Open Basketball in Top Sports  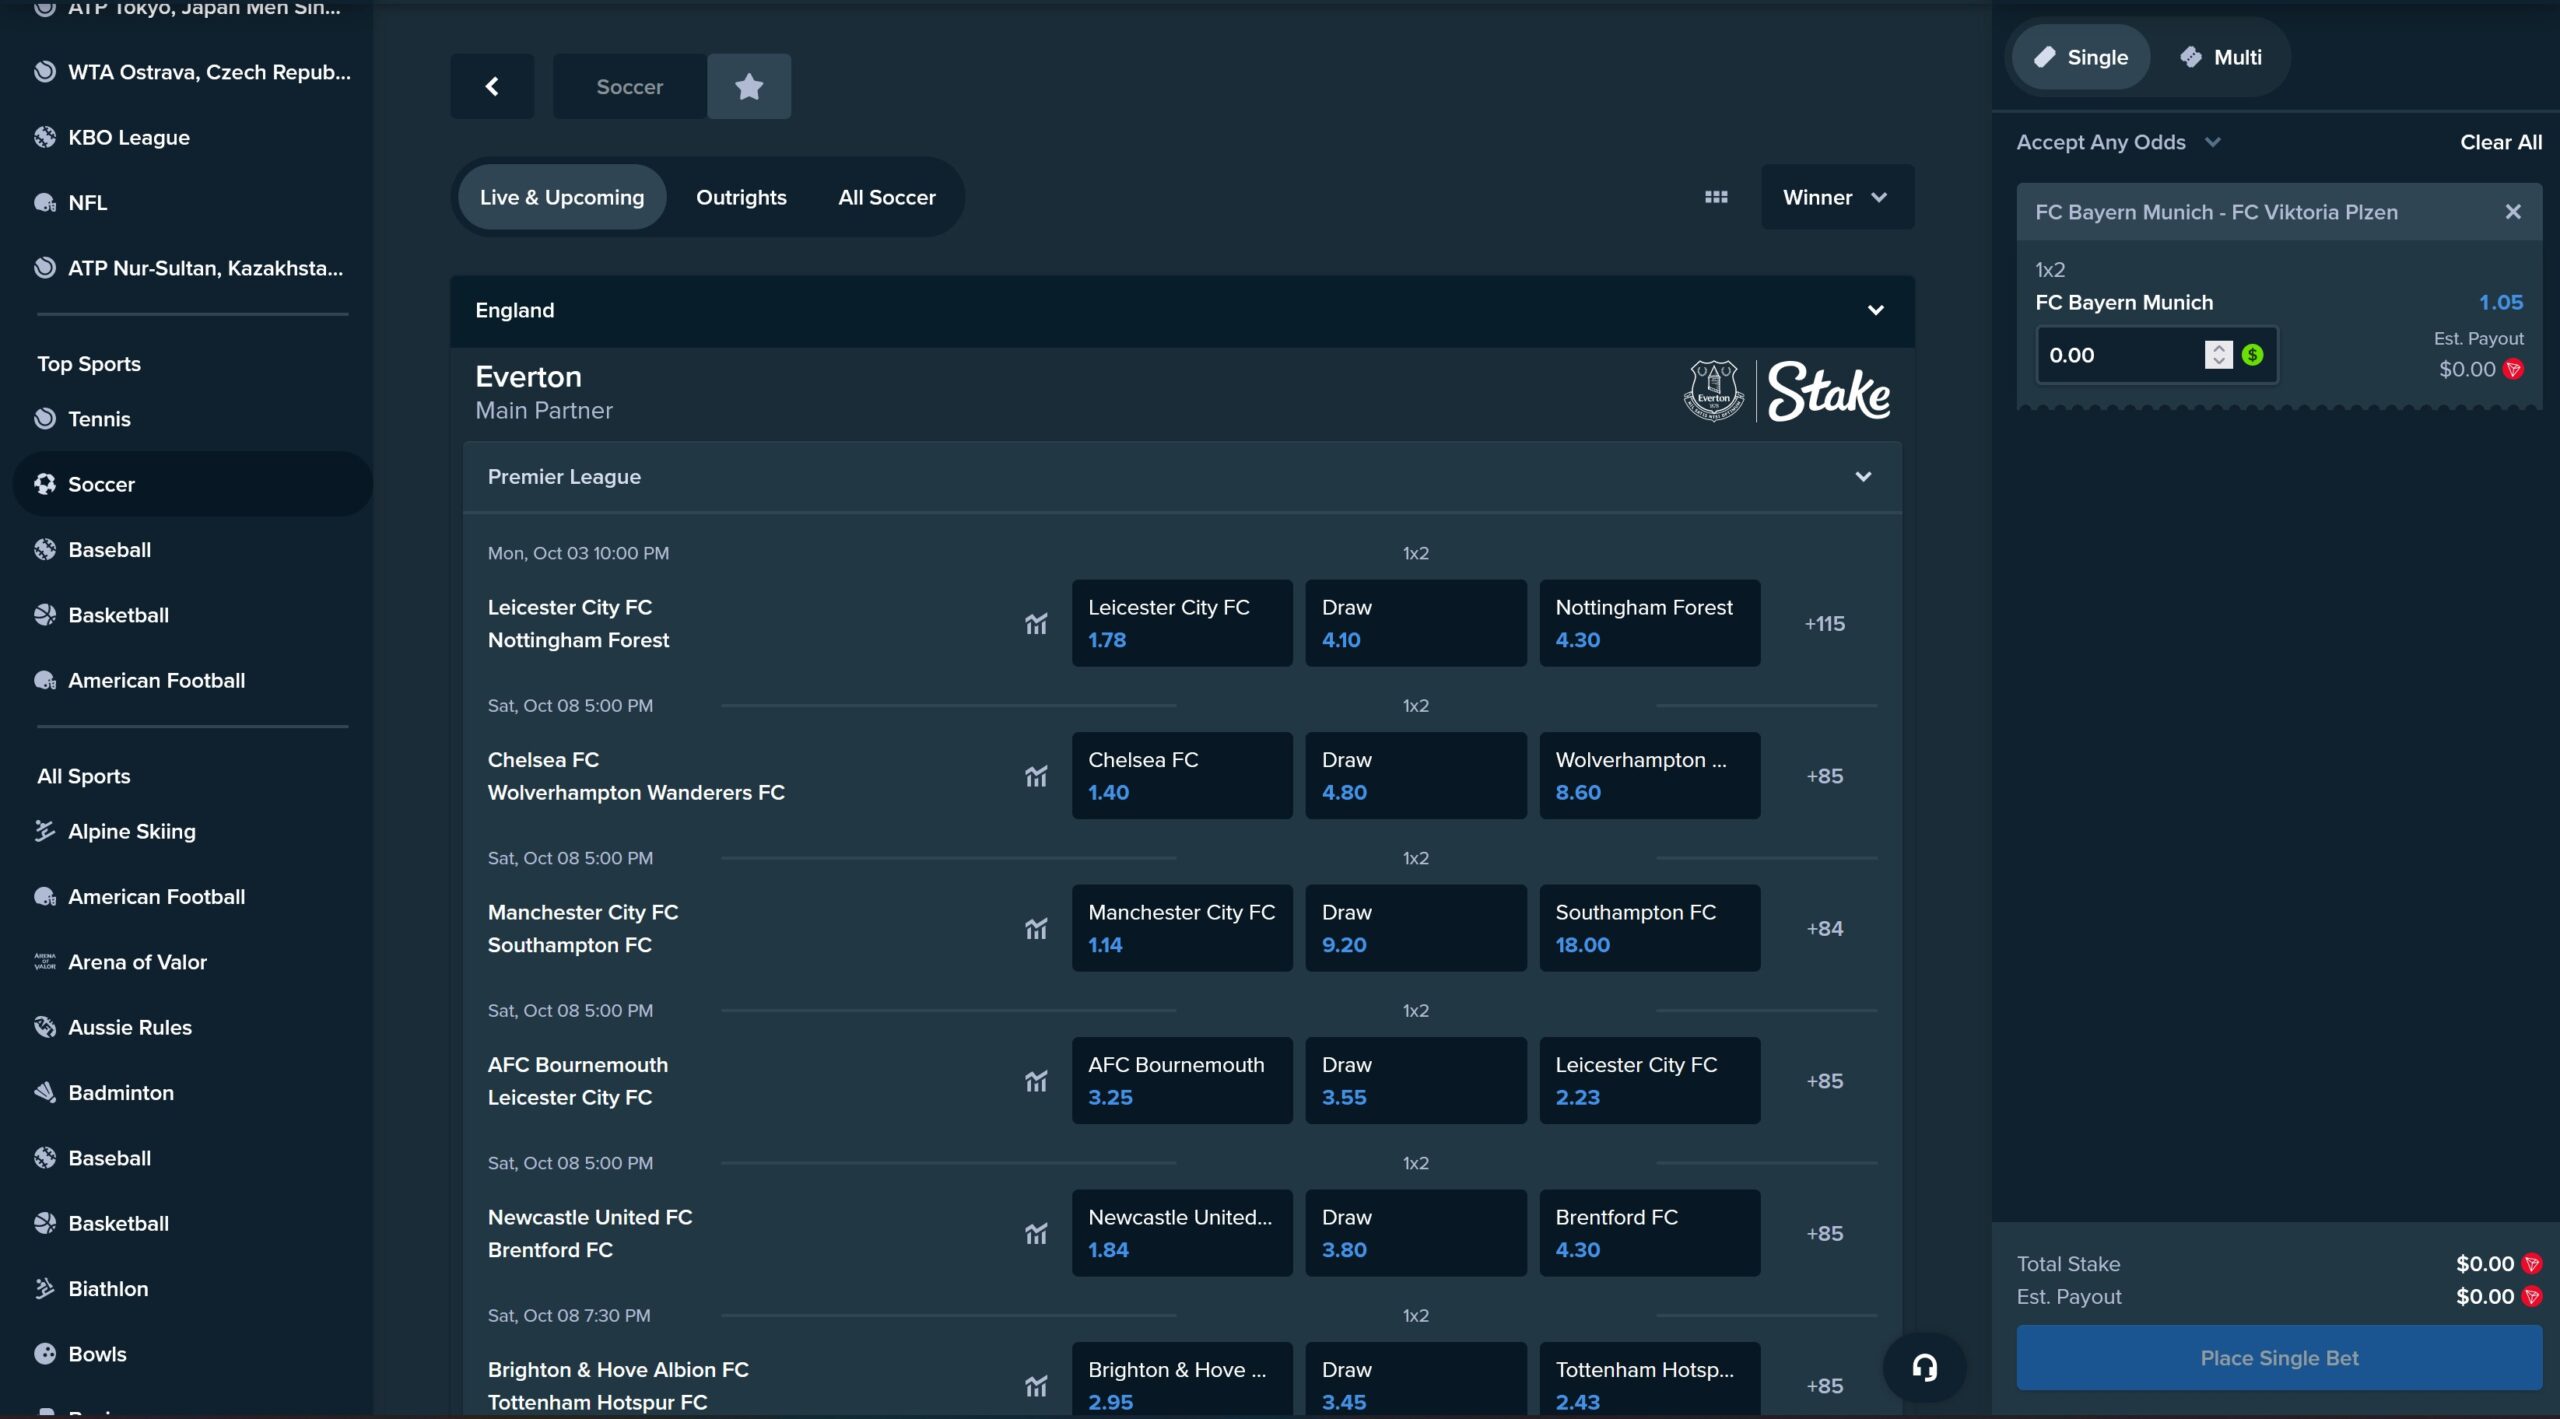[x=192, y=615]
